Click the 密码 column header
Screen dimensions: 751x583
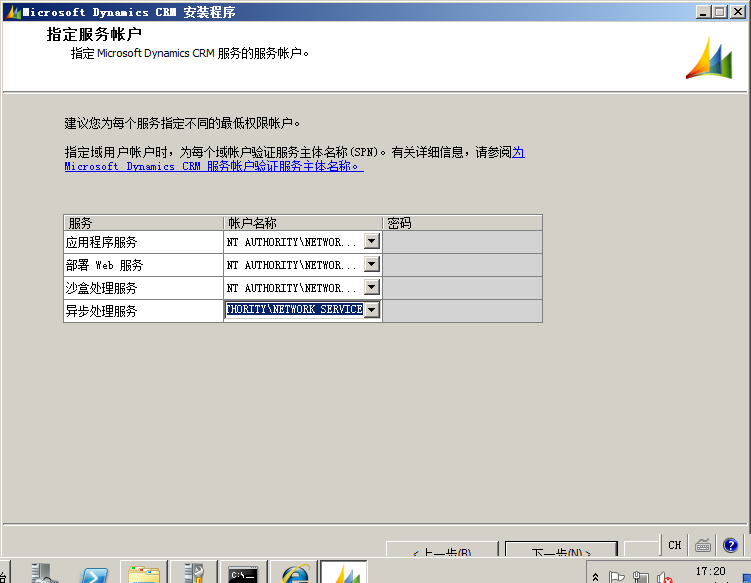[x=463, y=223]
